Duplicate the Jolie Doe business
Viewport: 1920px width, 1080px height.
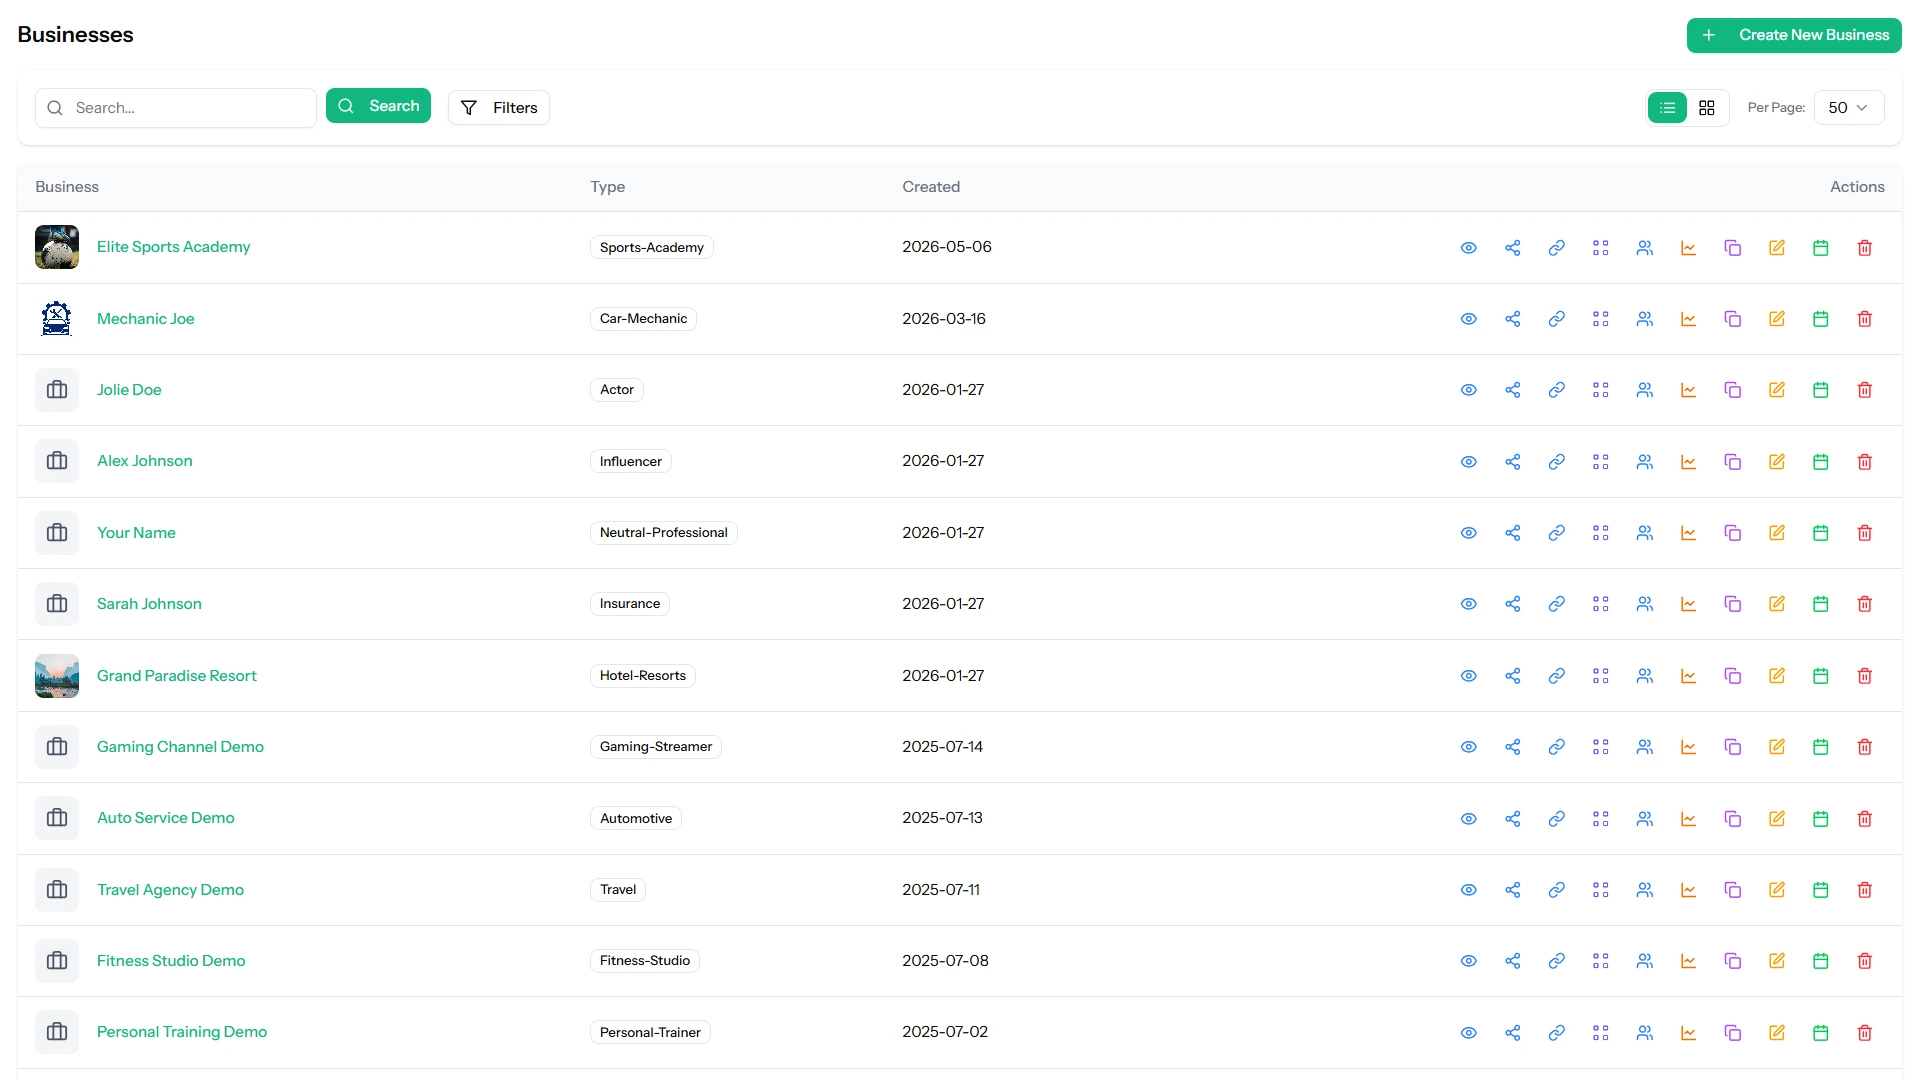coord(1732,390)
